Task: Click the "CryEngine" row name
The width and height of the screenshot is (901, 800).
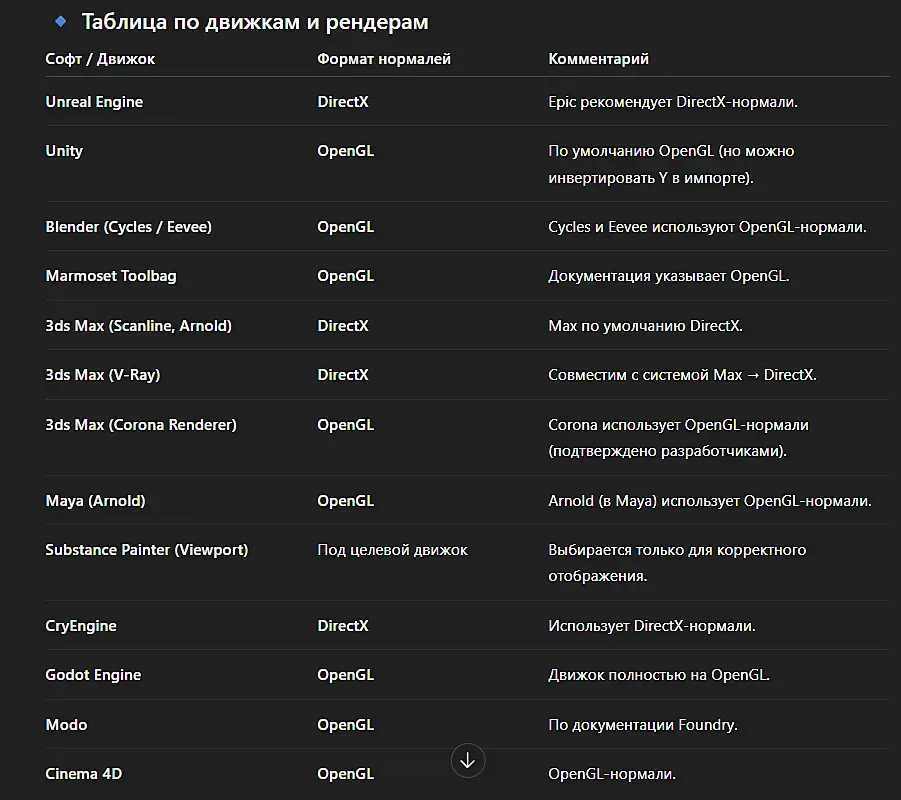Action: (81, 626)
